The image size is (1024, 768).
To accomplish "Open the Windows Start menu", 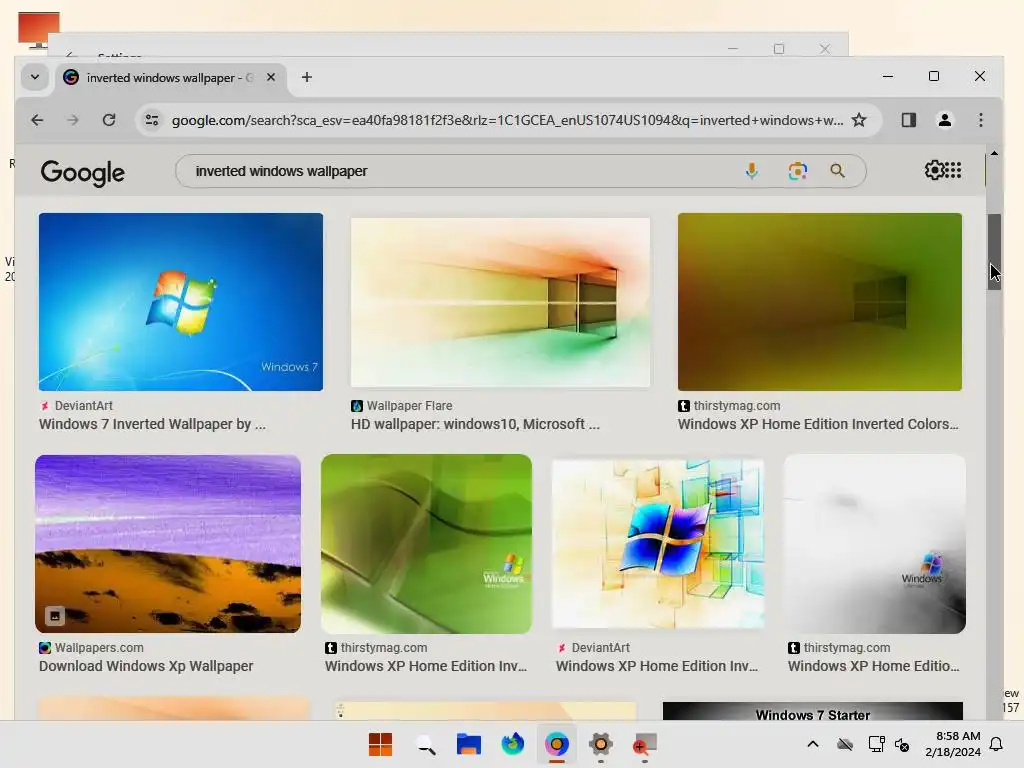I will pyautogui.click(x=380, y=744).
